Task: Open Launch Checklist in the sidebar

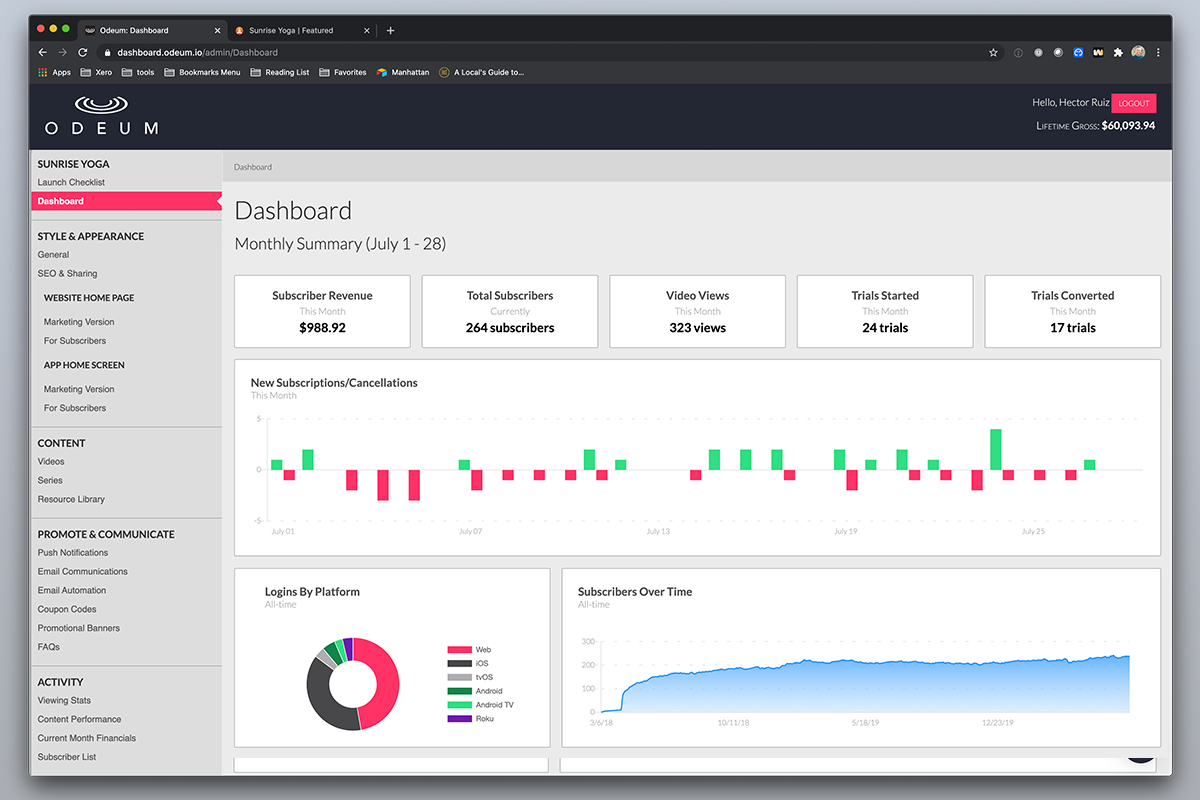Action: click(x=71, y=182)
